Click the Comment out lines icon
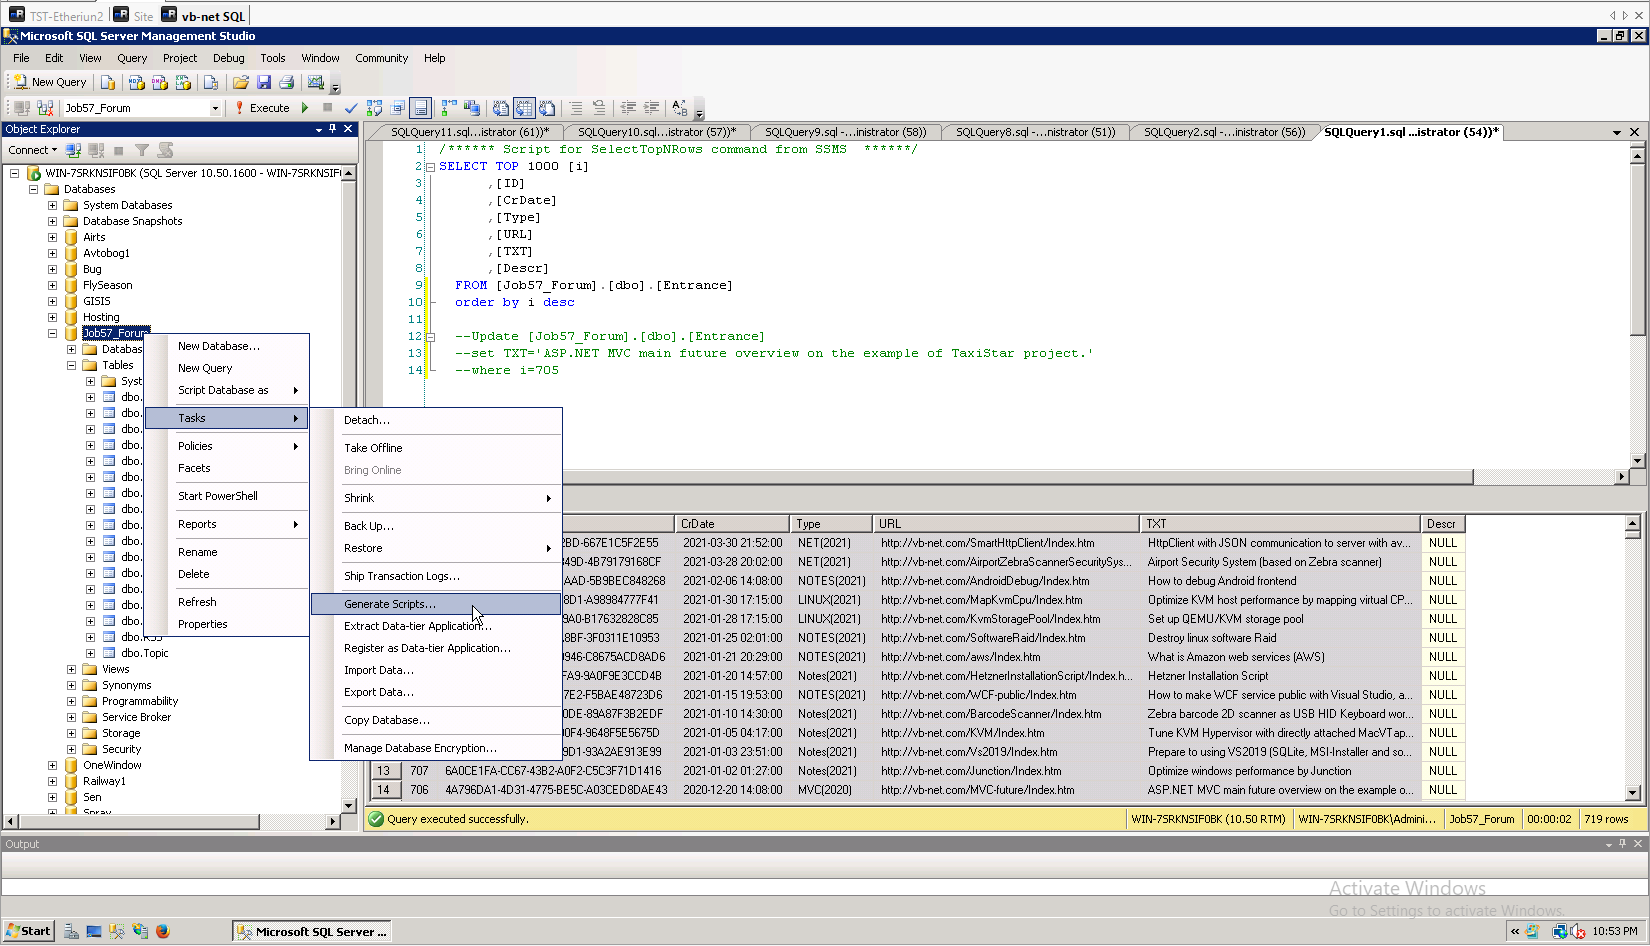The height and width of the screenshot is (946, 1650). coord(576,108)
